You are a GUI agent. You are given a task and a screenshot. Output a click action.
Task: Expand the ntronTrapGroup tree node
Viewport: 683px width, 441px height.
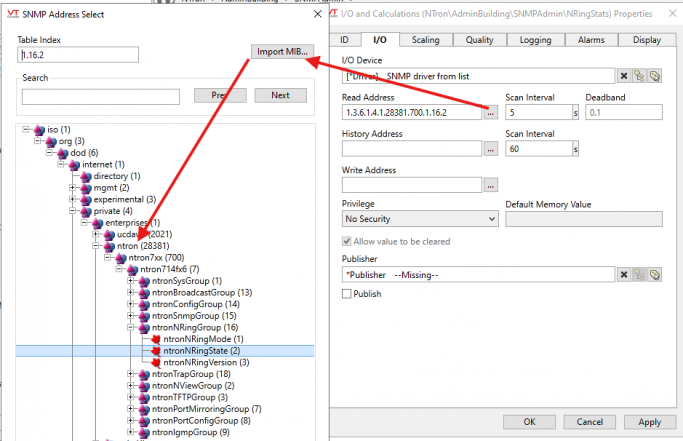coord(131,374)
